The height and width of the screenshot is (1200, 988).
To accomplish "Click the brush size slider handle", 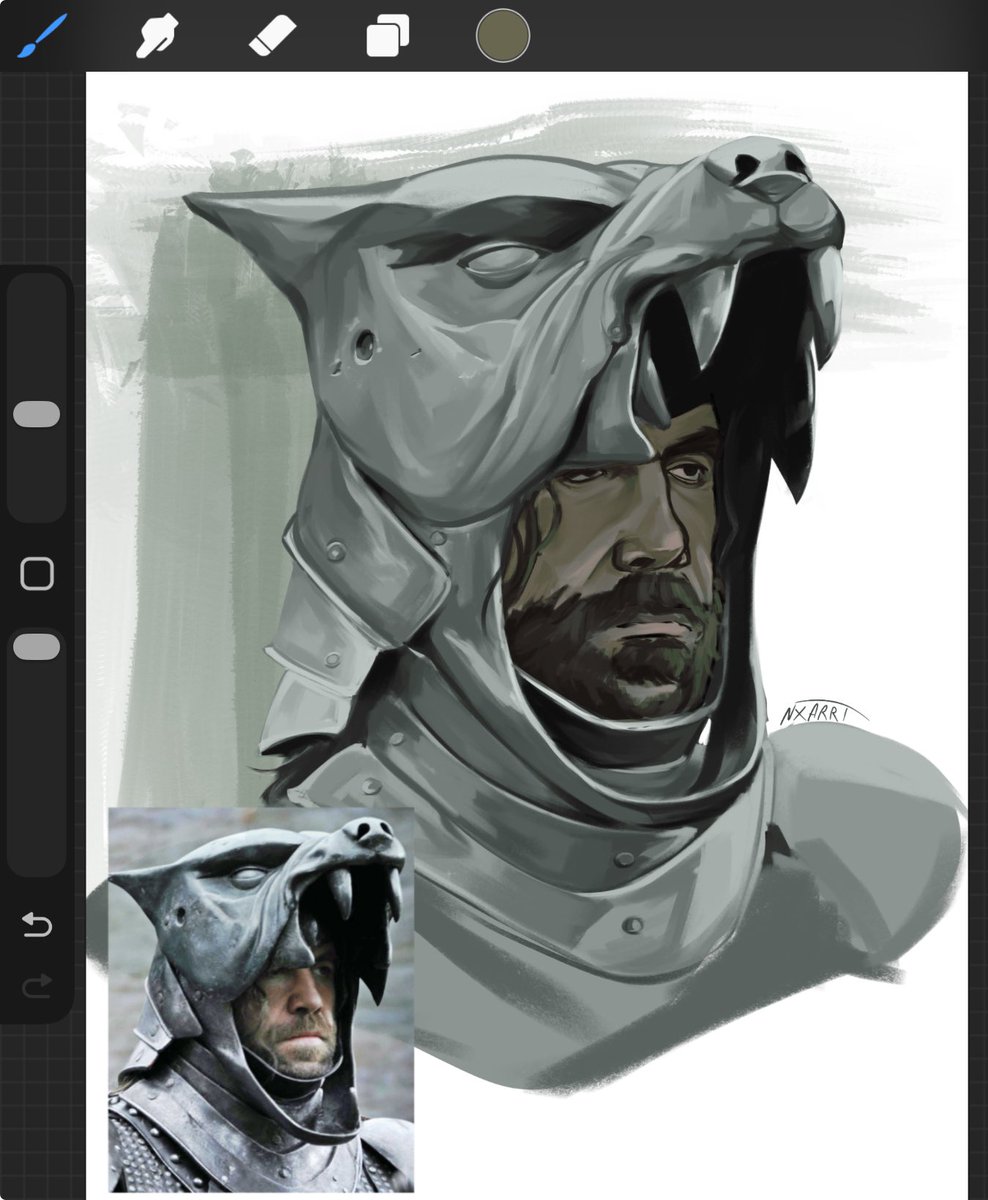I will tap(37, 415).
